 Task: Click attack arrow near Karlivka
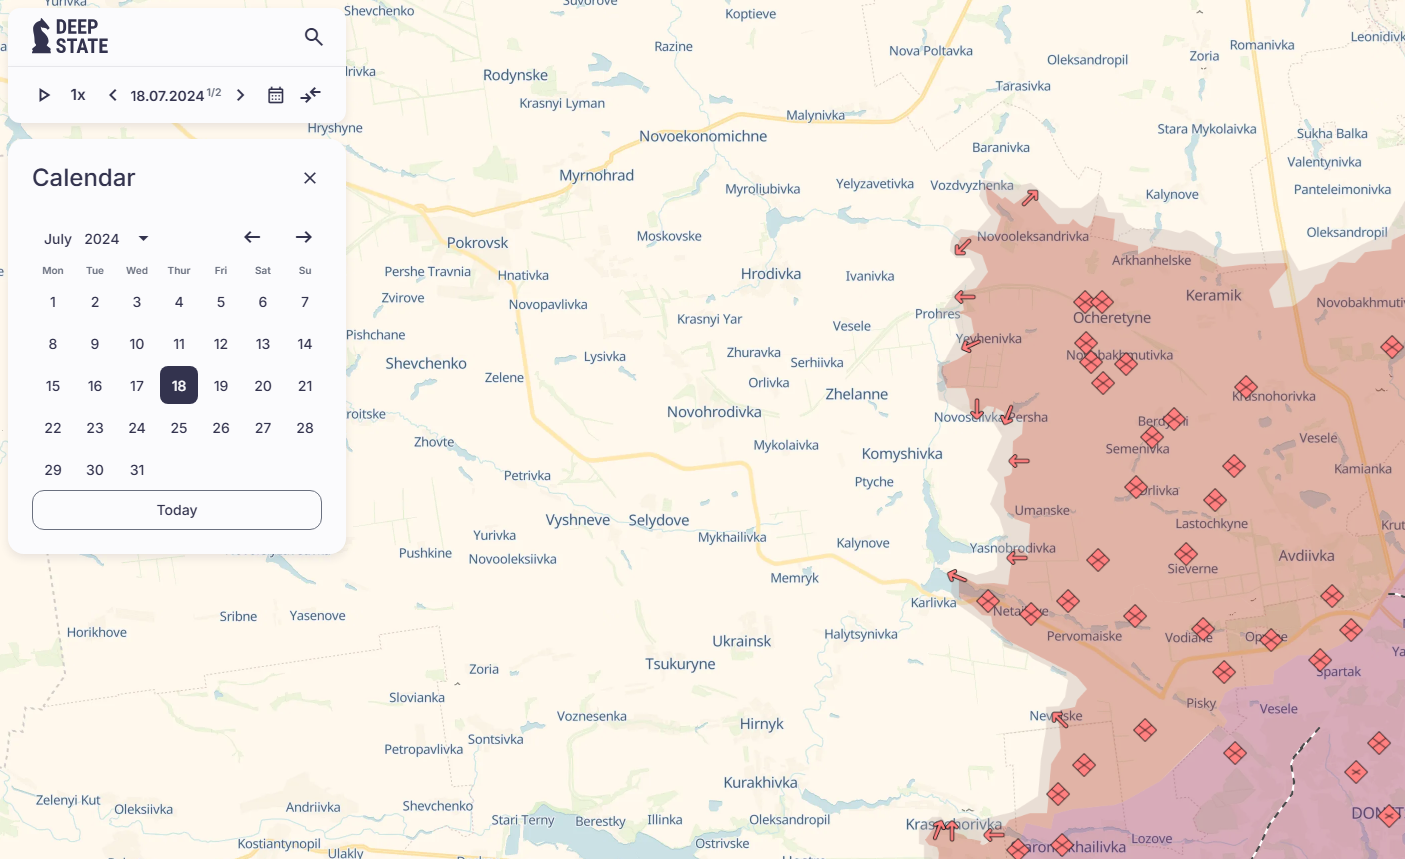957,576
